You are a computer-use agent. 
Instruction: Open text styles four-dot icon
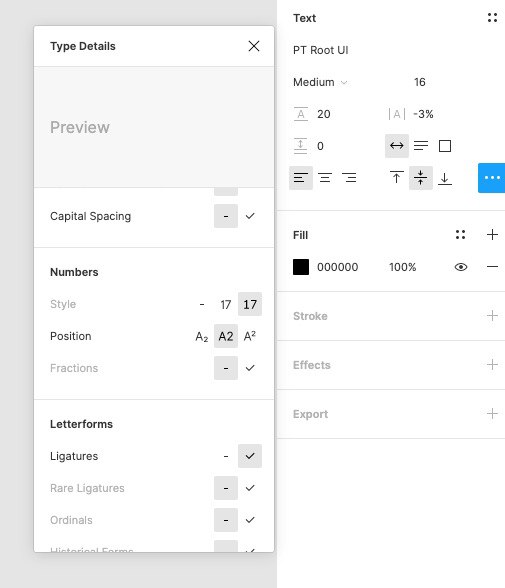coord(492,18)
